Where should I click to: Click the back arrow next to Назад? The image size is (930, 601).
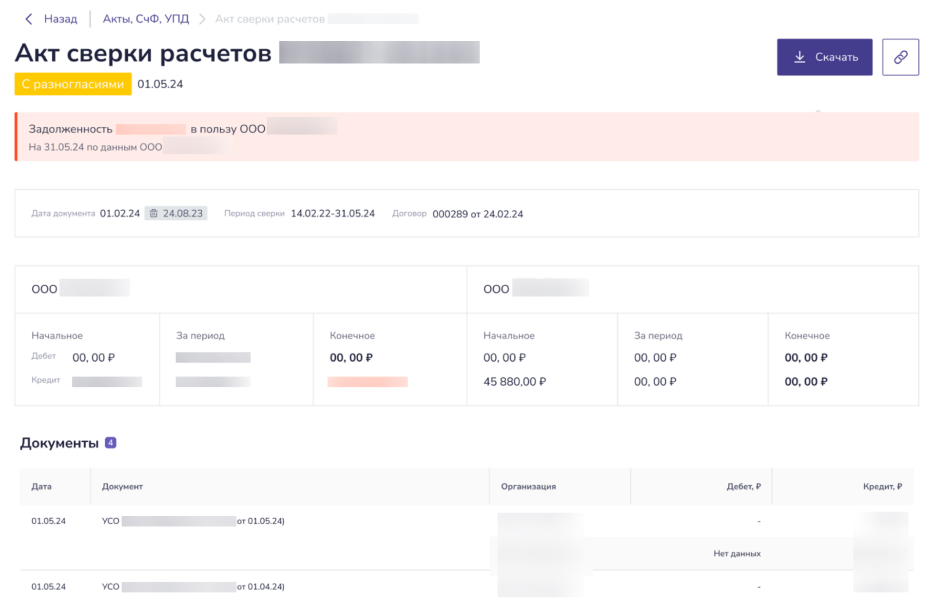(28, 19)
